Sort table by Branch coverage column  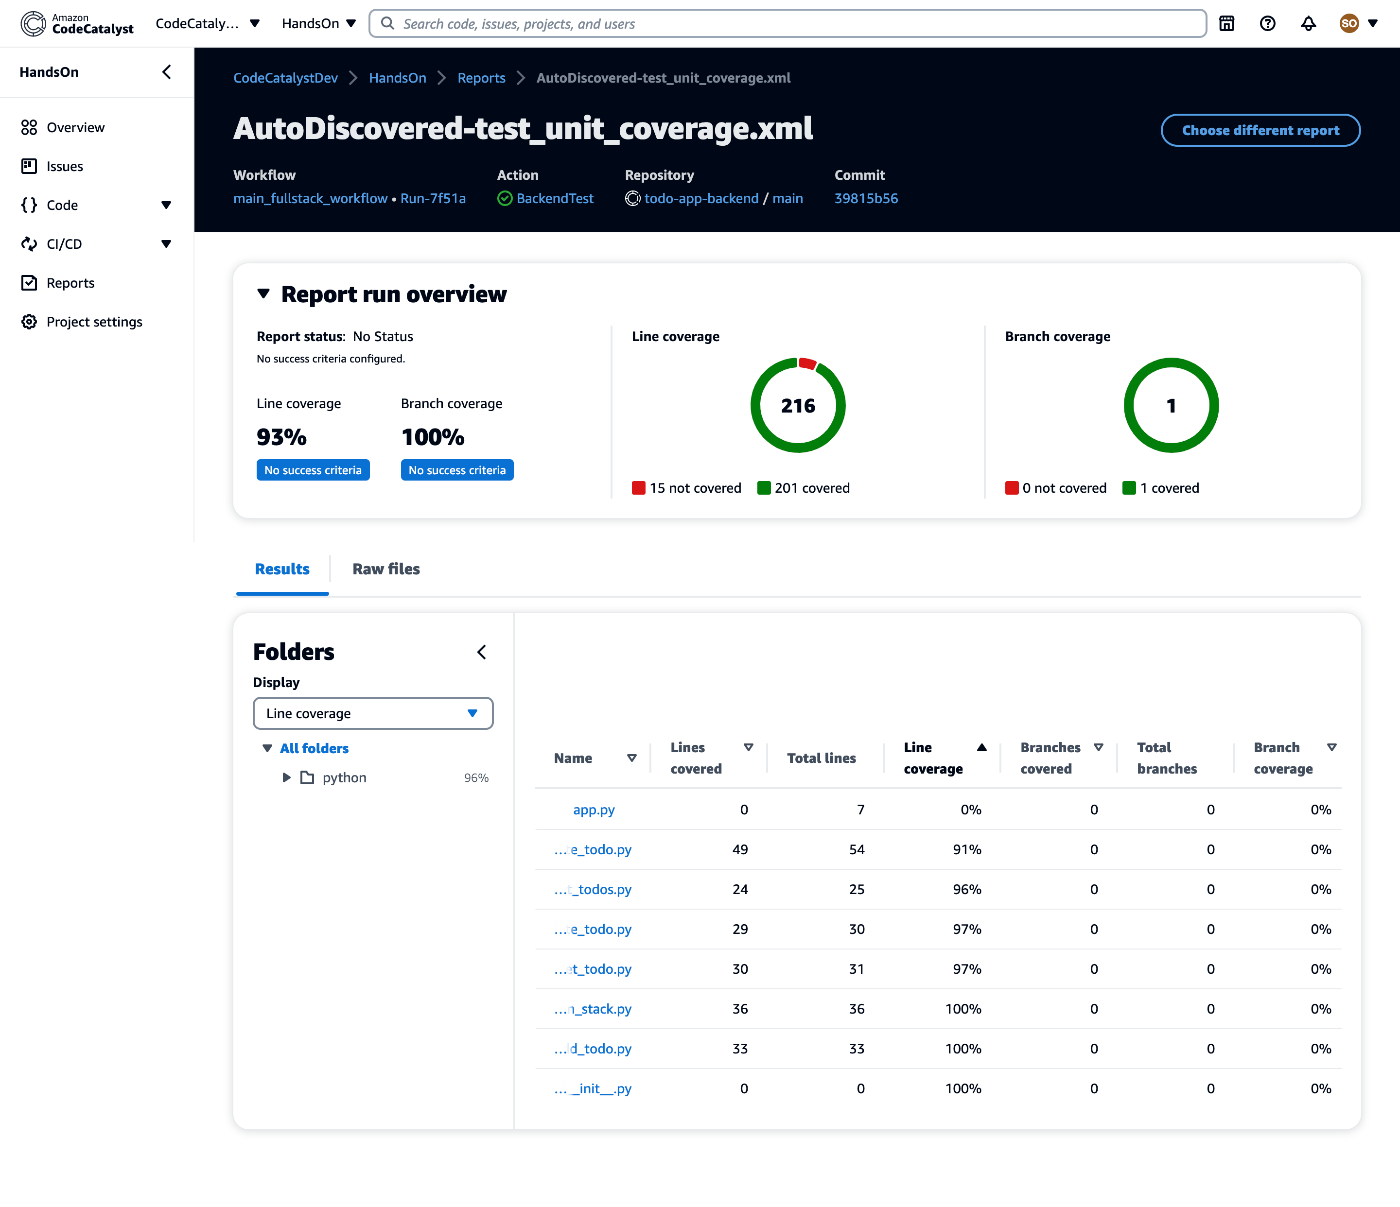coord(1332,747)
